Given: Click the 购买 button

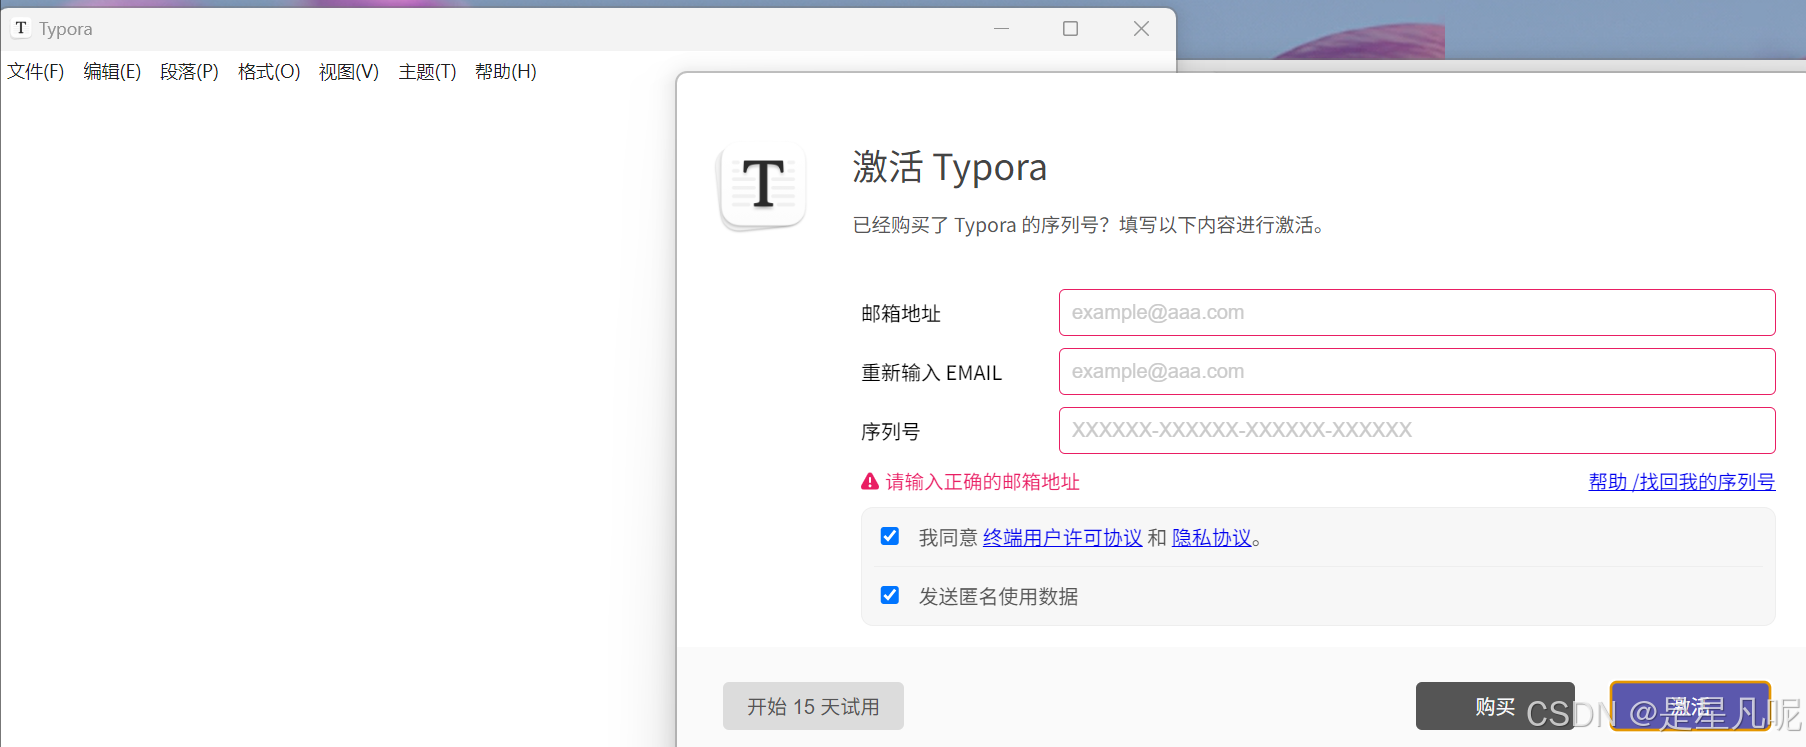Looking at the screenshot, I should pos(1495,706).
